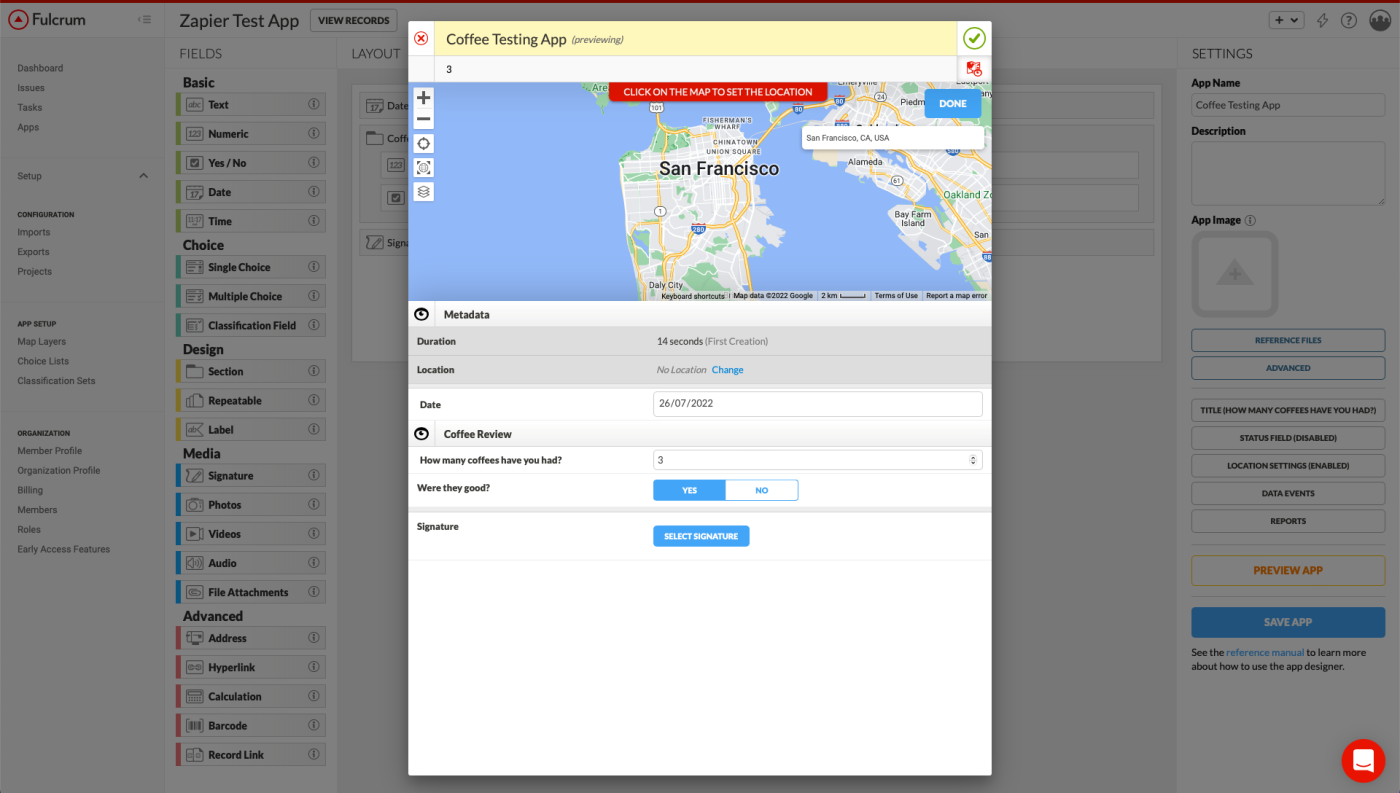
Task: Open the lightning bolt icon in header
Action: (1322, 20)
